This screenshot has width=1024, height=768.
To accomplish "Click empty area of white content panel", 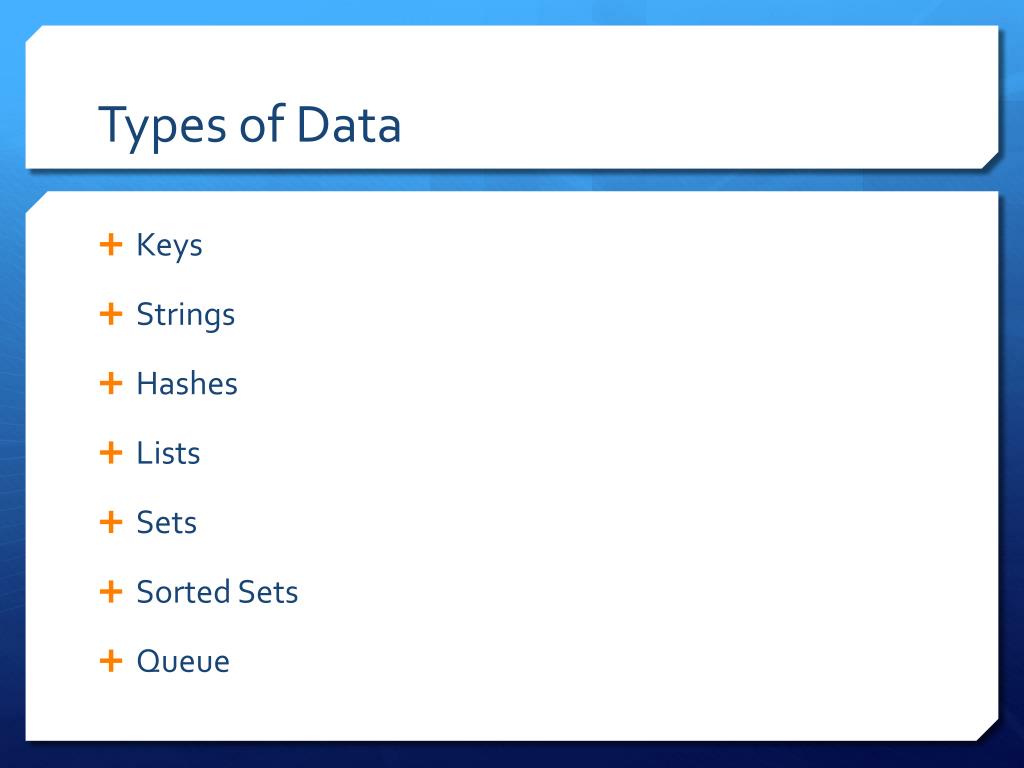I will point(620,457).
